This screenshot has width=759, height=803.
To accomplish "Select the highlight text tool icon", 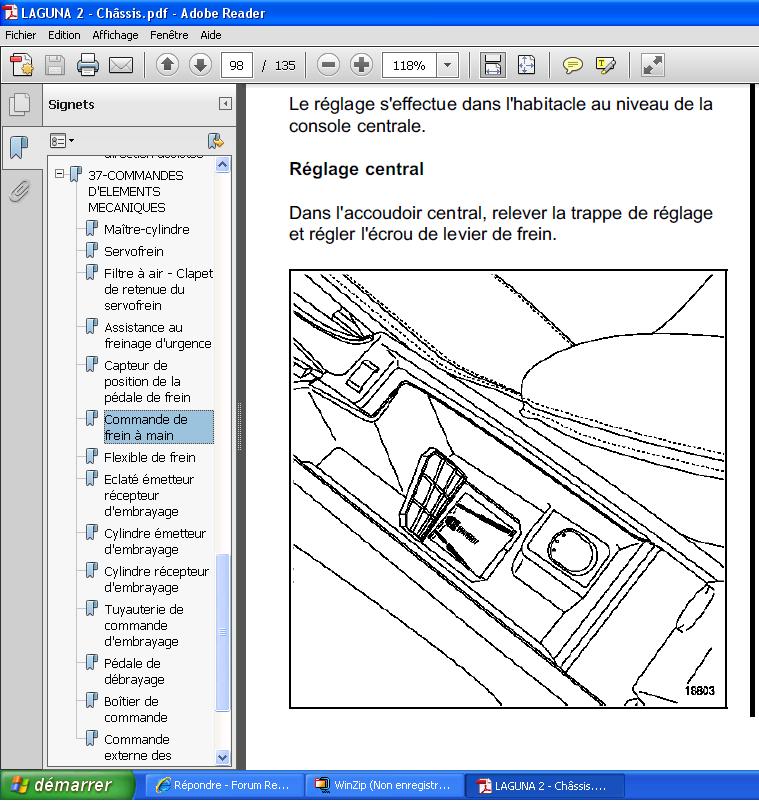I will click(605, 65).
